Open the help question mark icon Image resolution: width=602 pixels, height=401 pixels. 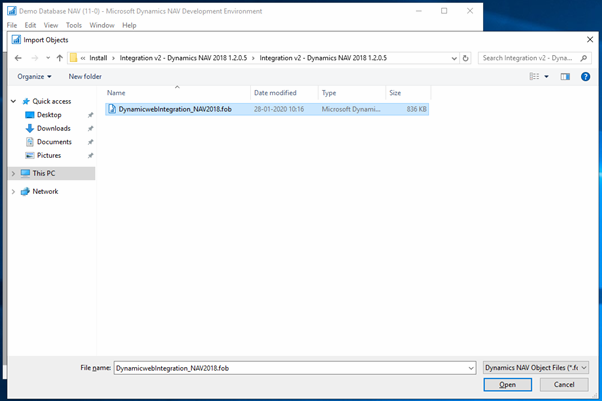584,76
